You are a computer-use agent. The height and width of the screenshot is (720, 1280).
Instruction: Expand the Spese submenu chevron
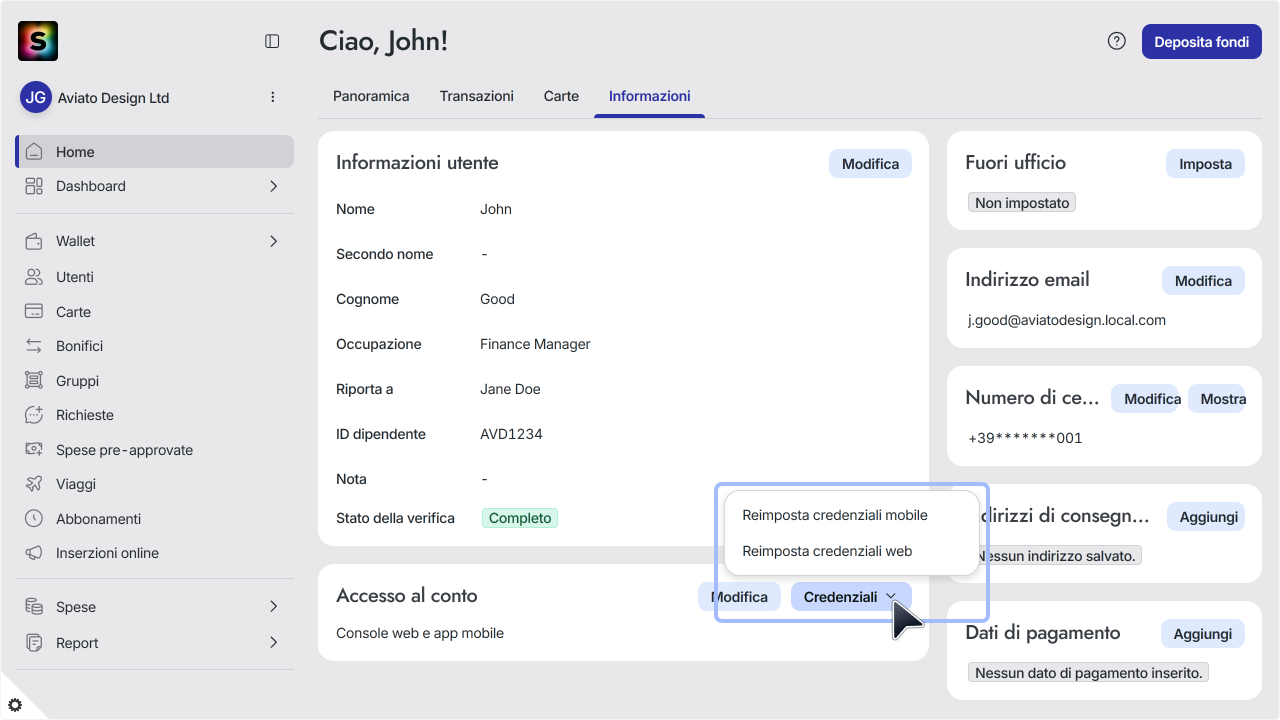pos(274,607)
